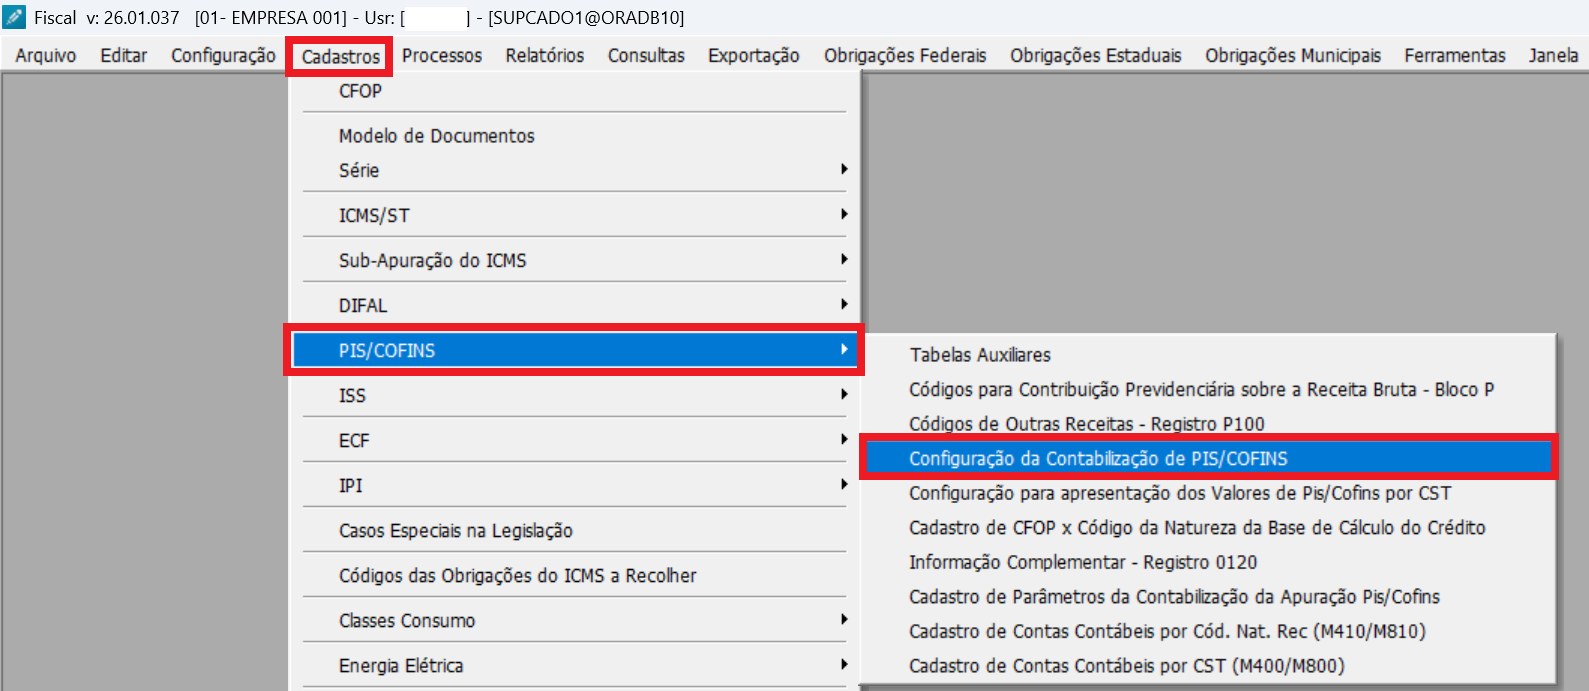Expand the ECF submenu

(x=574, y=440)
